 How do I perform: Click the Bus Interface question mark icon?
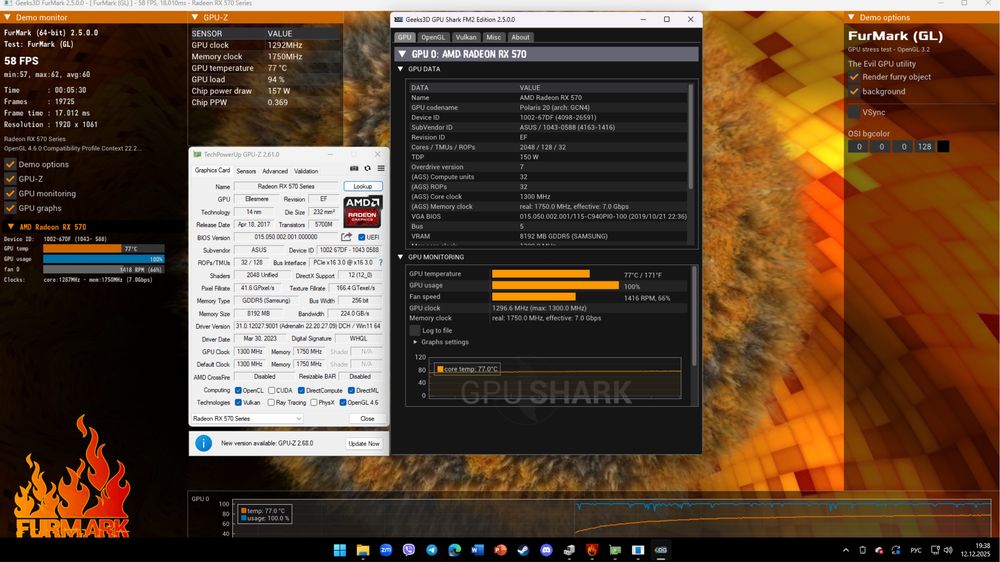coord(381,262)
